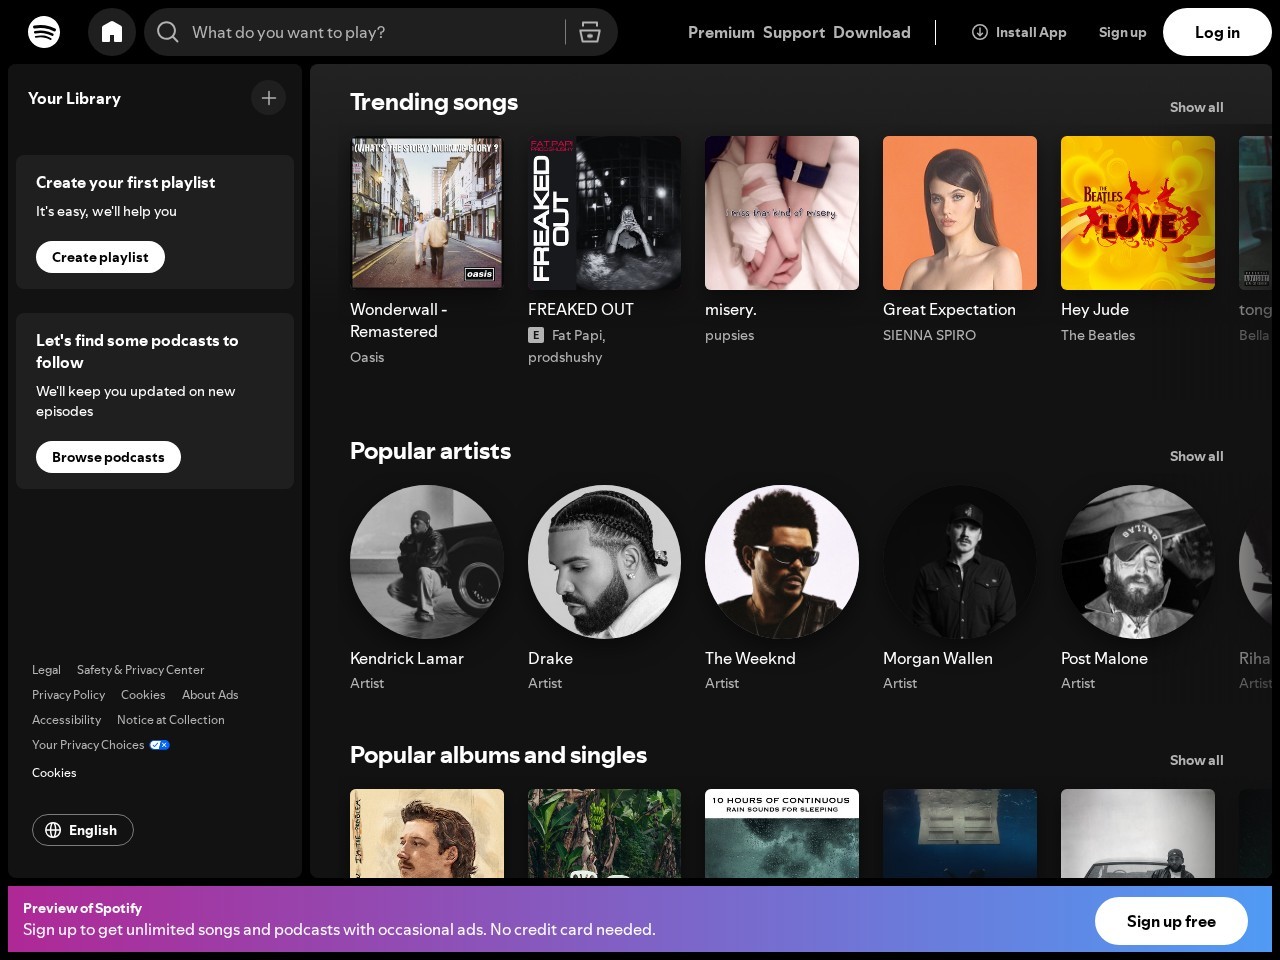1280x960 pixels.
Task: Open Privacy Policy footer link
Action: coord(68,695)
